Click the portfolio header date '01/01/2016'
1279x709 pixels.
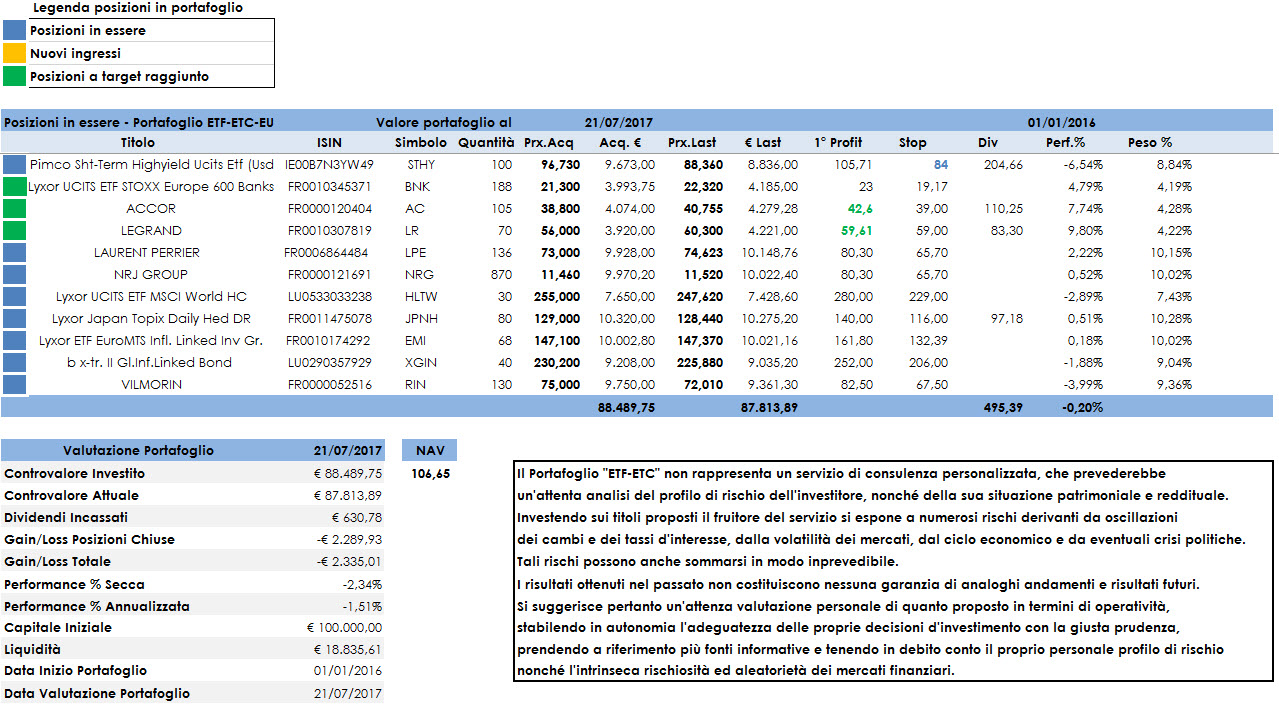click(1062, 122)
